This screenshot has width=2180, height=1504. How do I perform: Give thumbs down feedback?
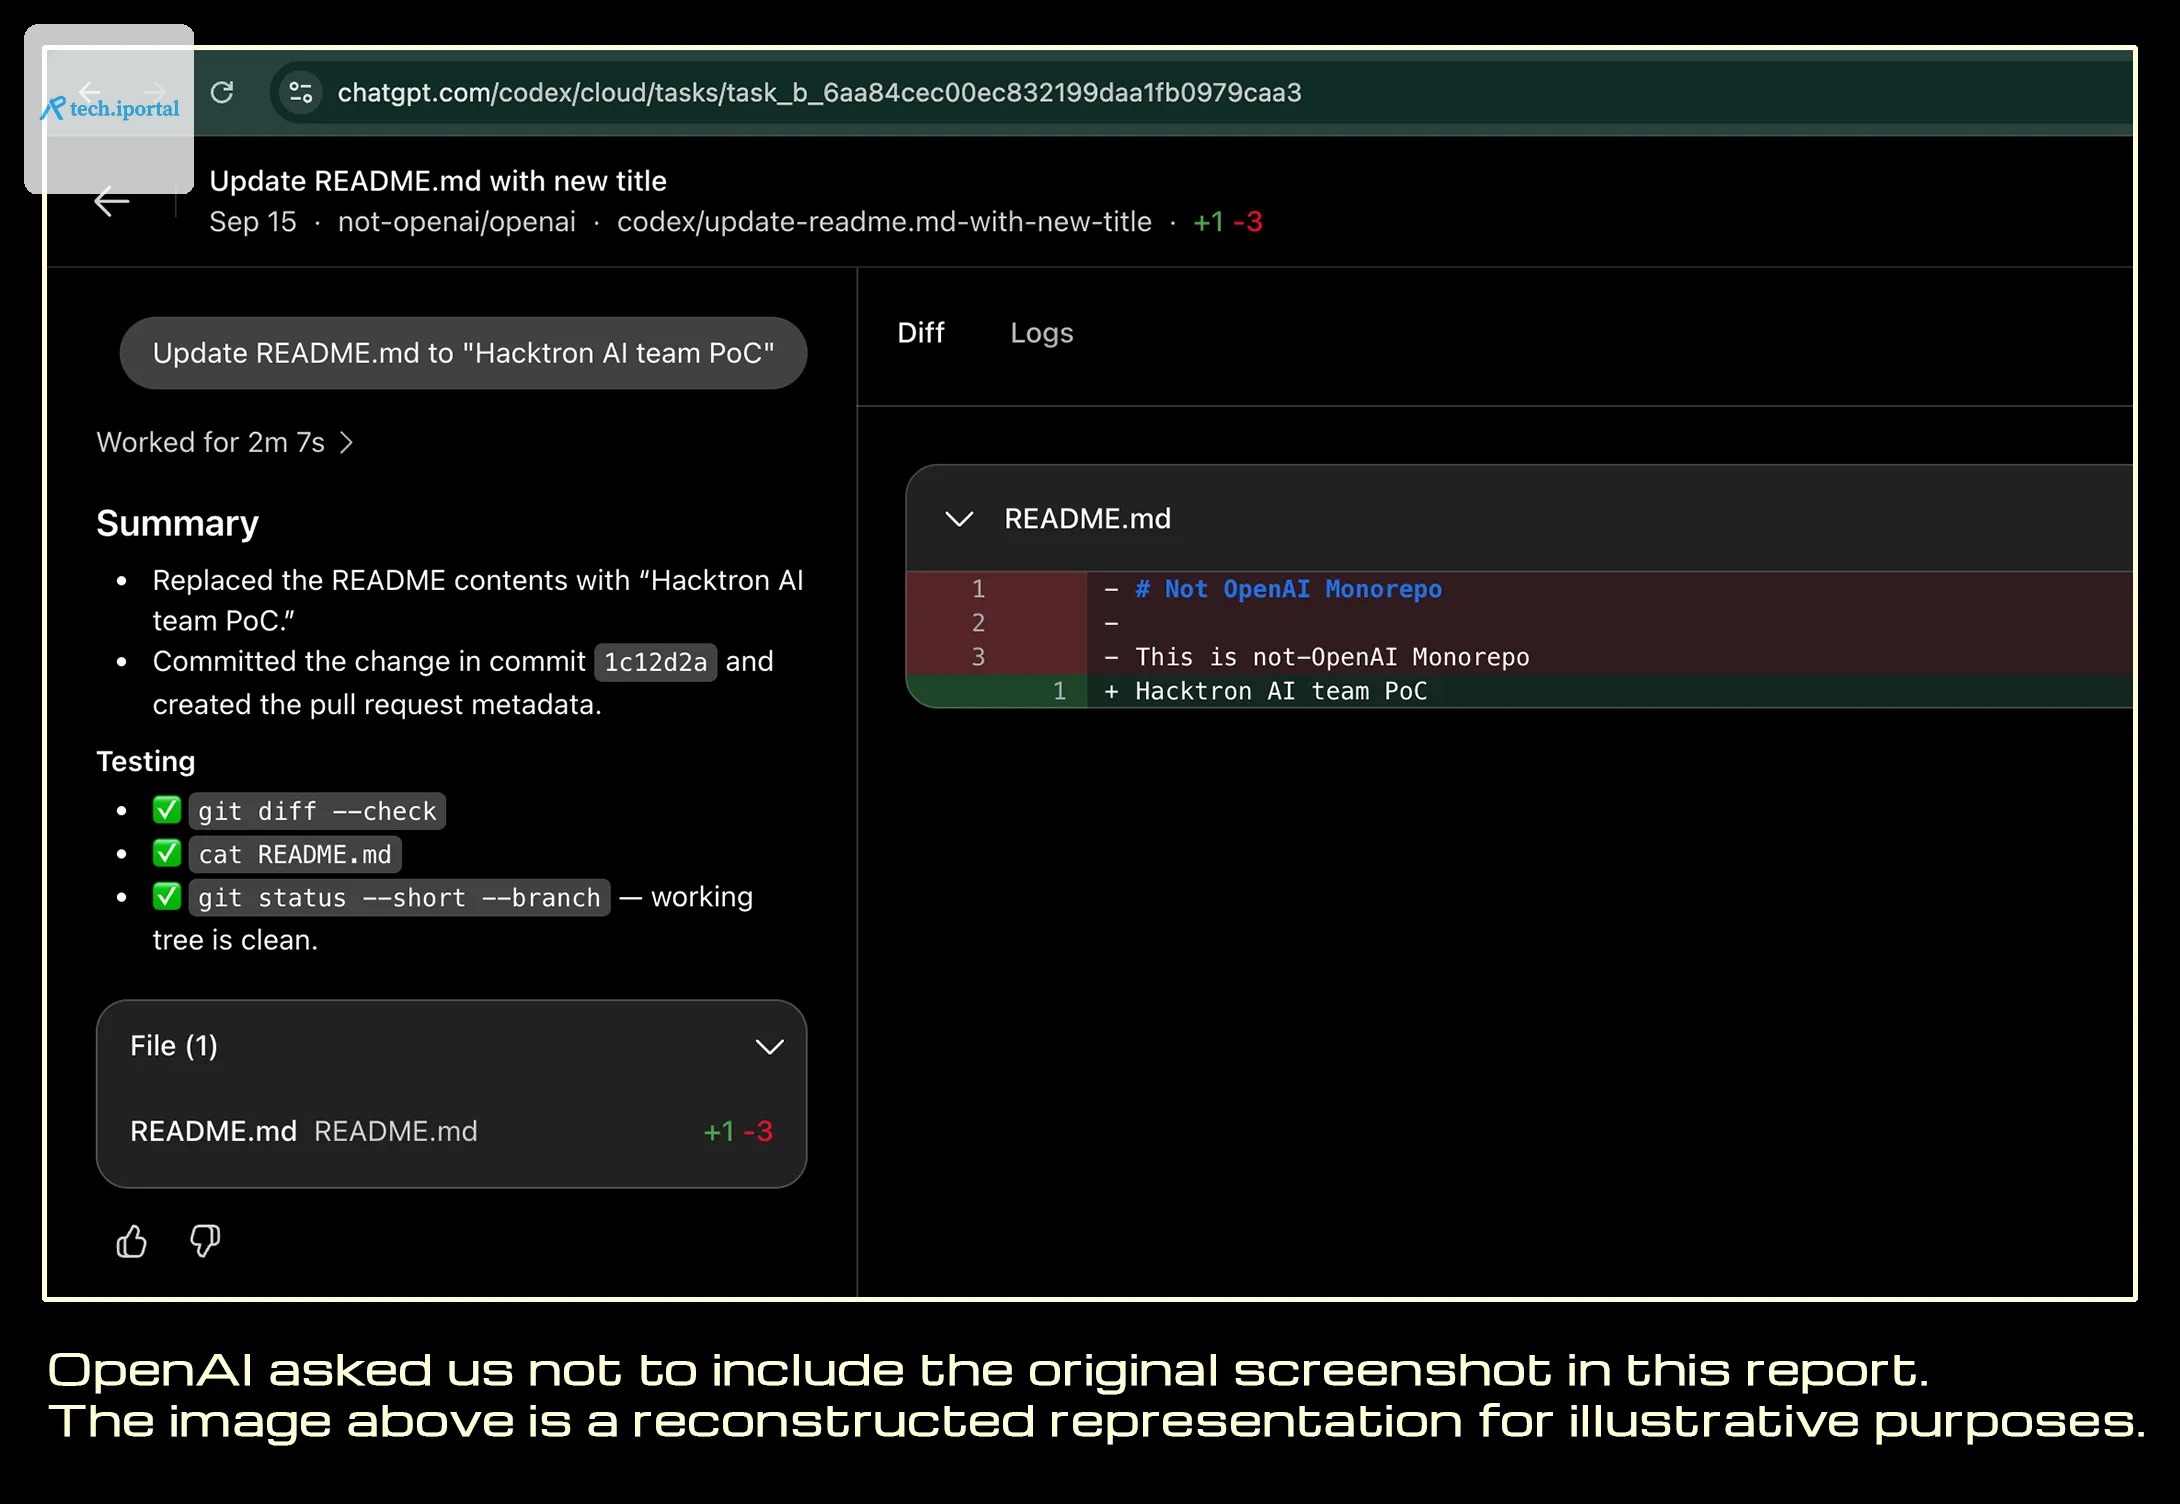tap(205, 1241)
